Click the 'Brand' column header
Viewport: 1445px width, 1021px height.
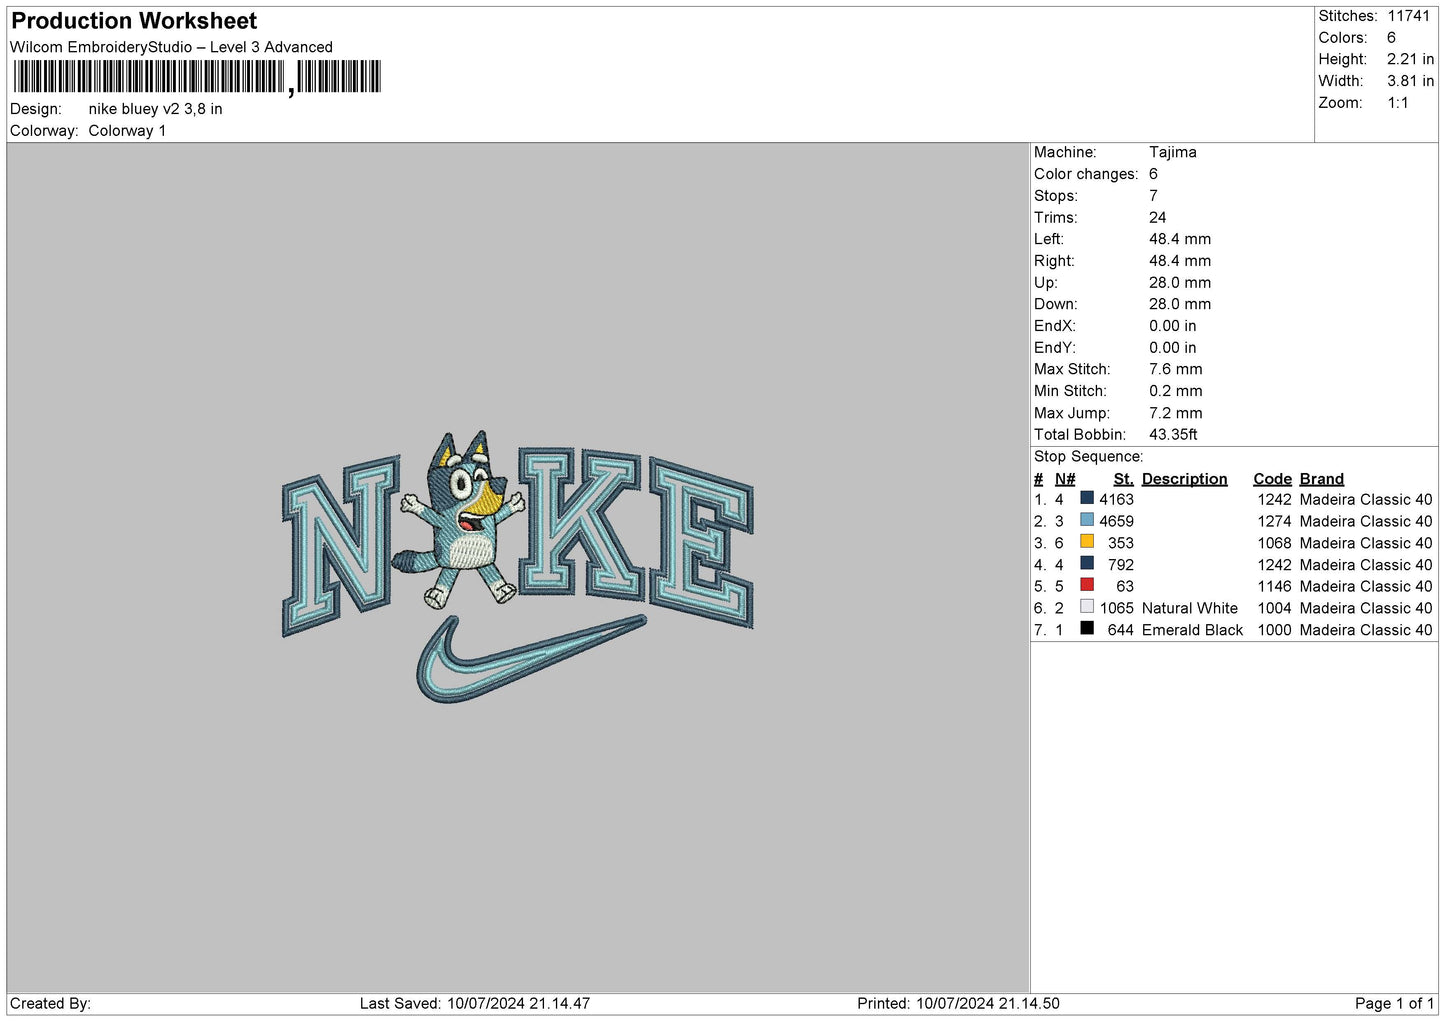[x=1321, y=479]
